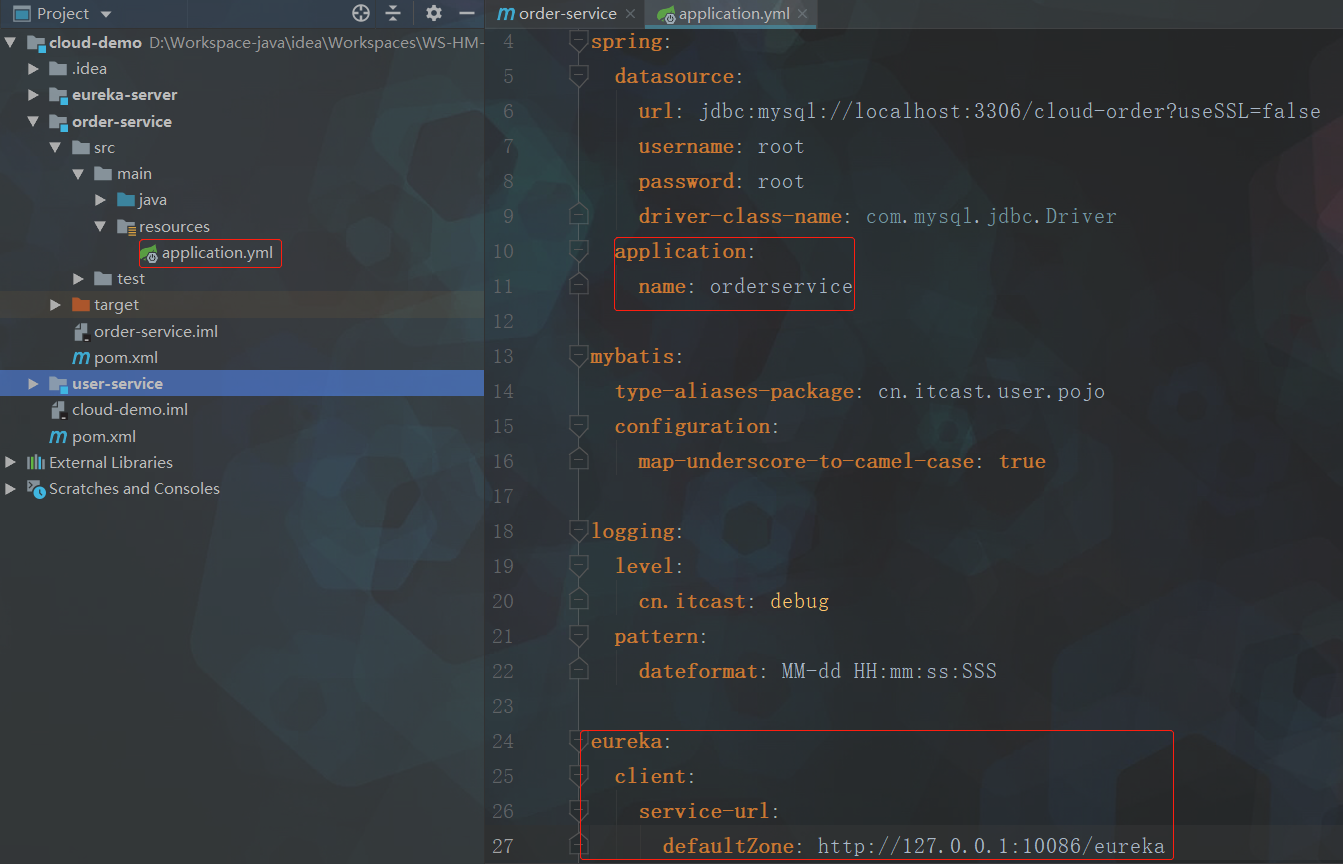Fold the datasource block on line 5
Image resolution: width=1343 pixels, height=864 pixels.
pyautogui.click(x=578, y=76)
